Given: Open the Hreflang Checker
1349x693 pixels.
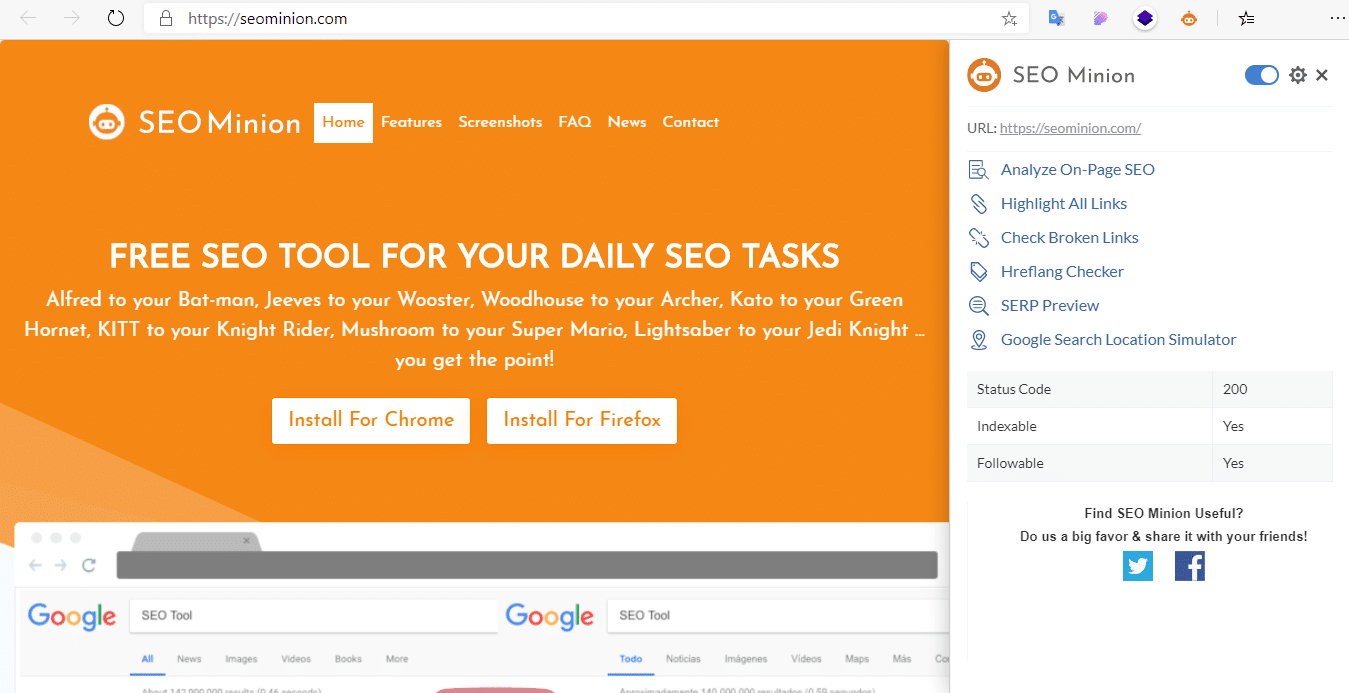Looking at the screenshot, I should pos(1062,271).
